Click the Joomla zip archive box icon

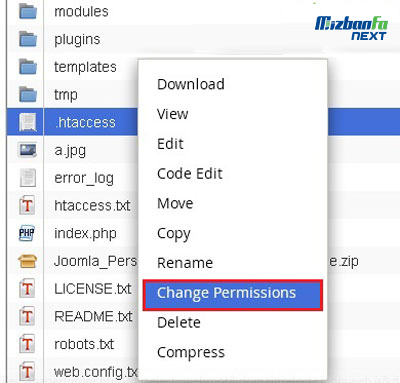click(x=28, y=261)
